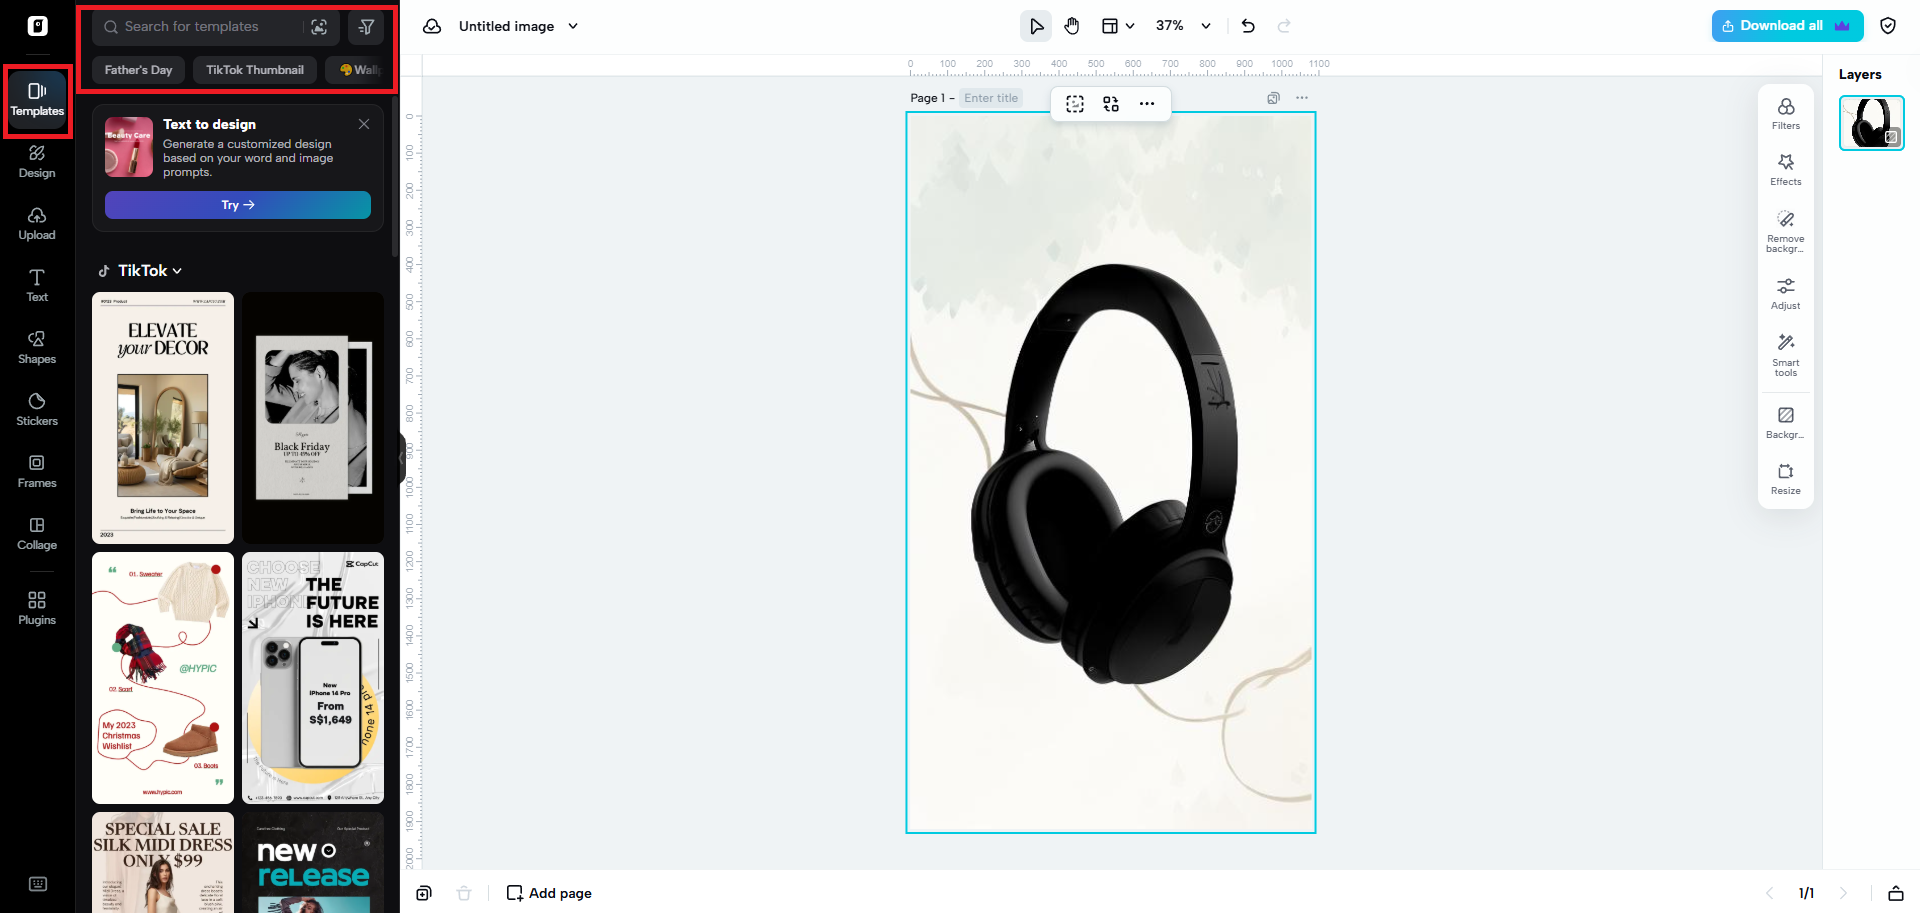Click the Resize icon on right panel
Image resolution: width=1920 pixels, height=913 pixels.
1785,477
